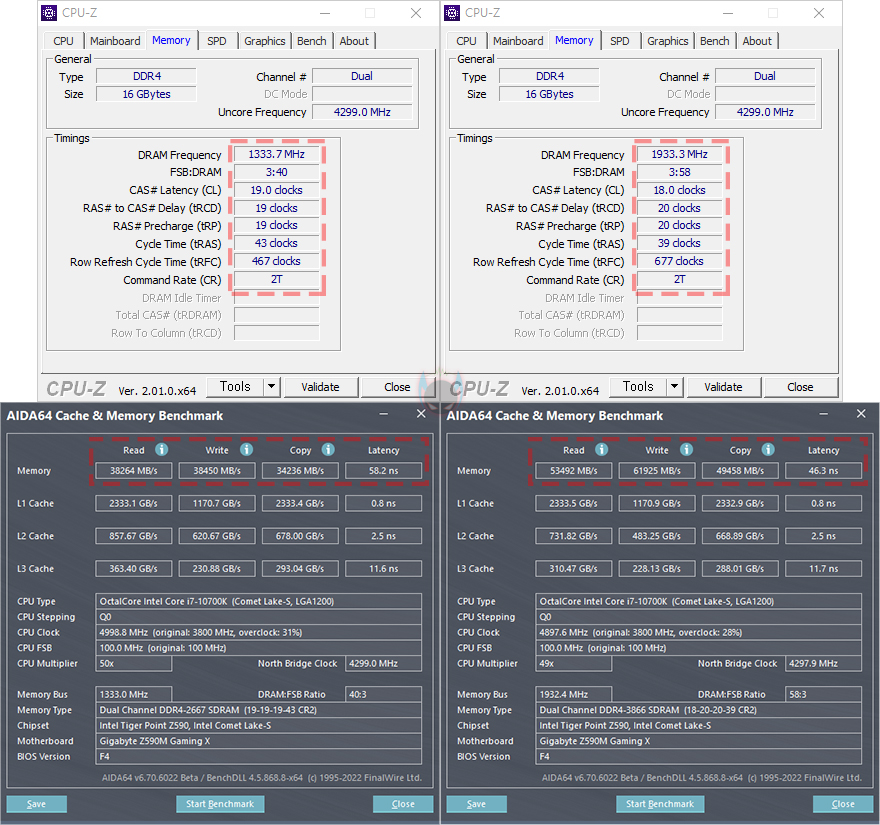The height and width of the screenshot is (825, 880).
Task: Show About tab in right CPU-Z window
Action: tap(757, 41)
